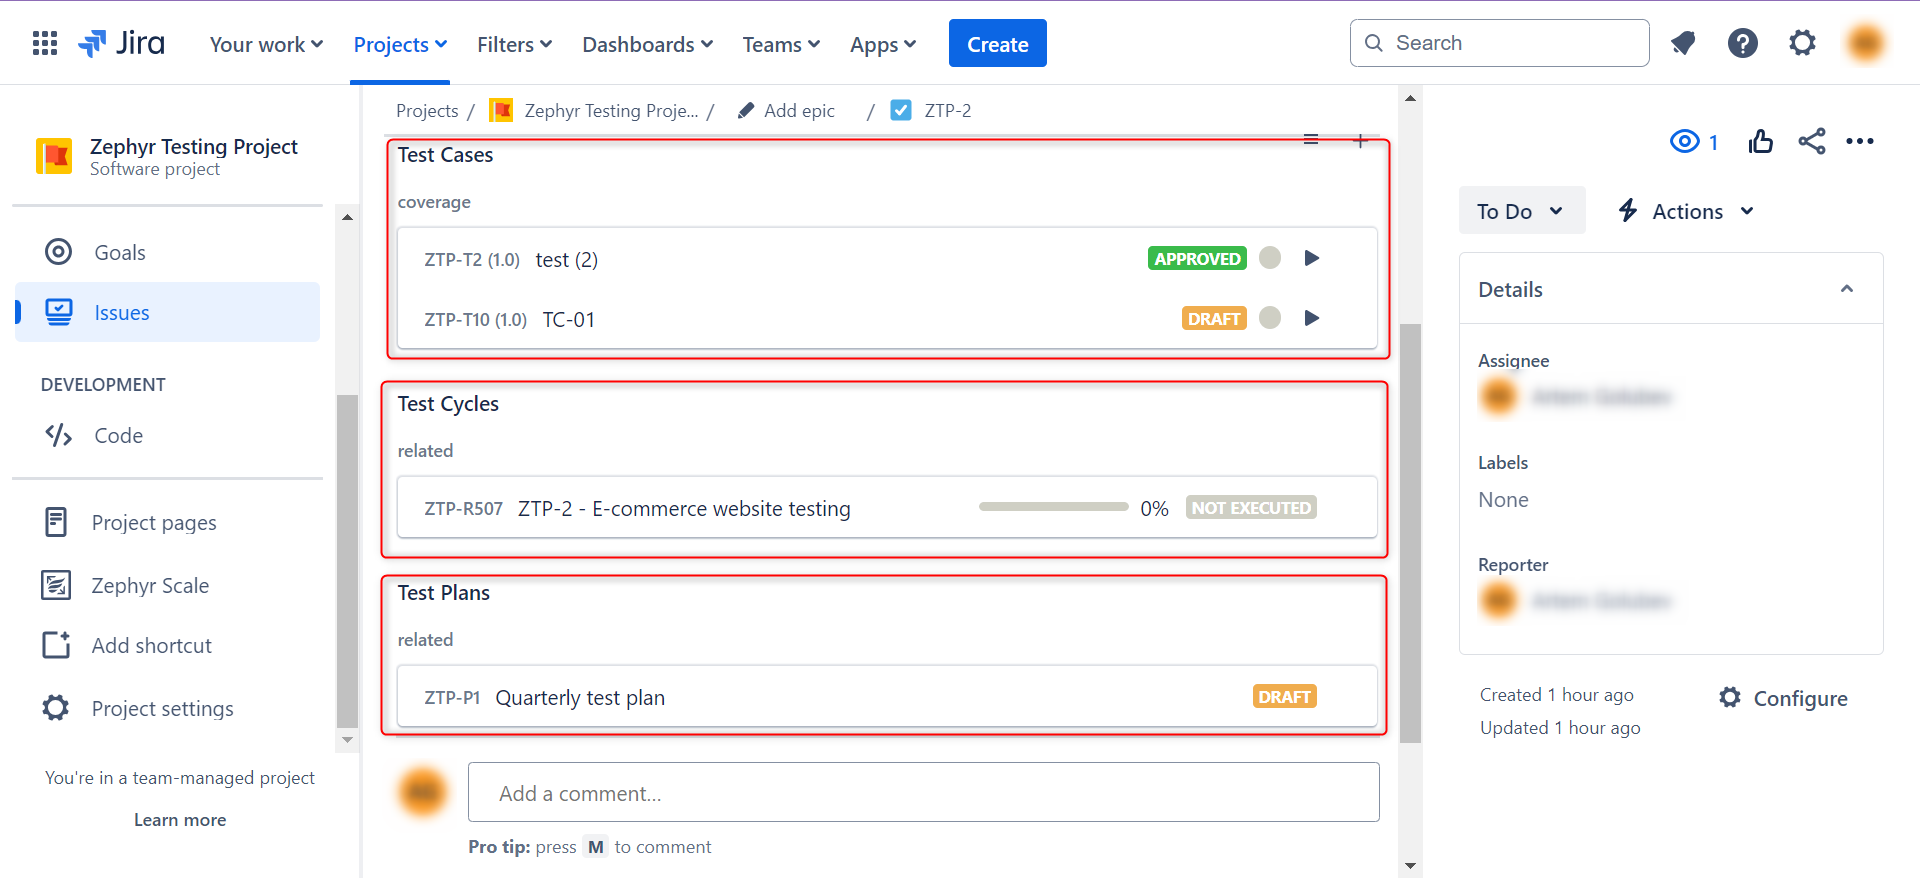The height and width of the screenshot is (878, 1920).
Task: Run test case ZTP-T2 play button
Action: point(1312,258)
